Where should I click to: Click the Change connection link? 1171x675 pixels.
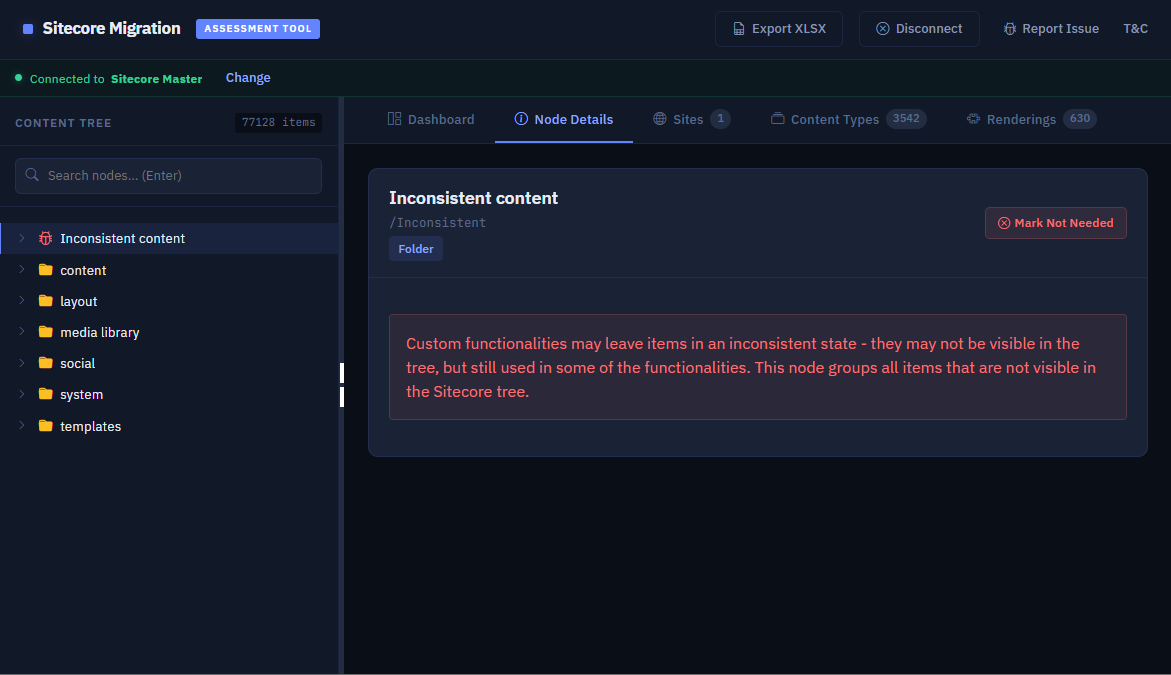248,78
